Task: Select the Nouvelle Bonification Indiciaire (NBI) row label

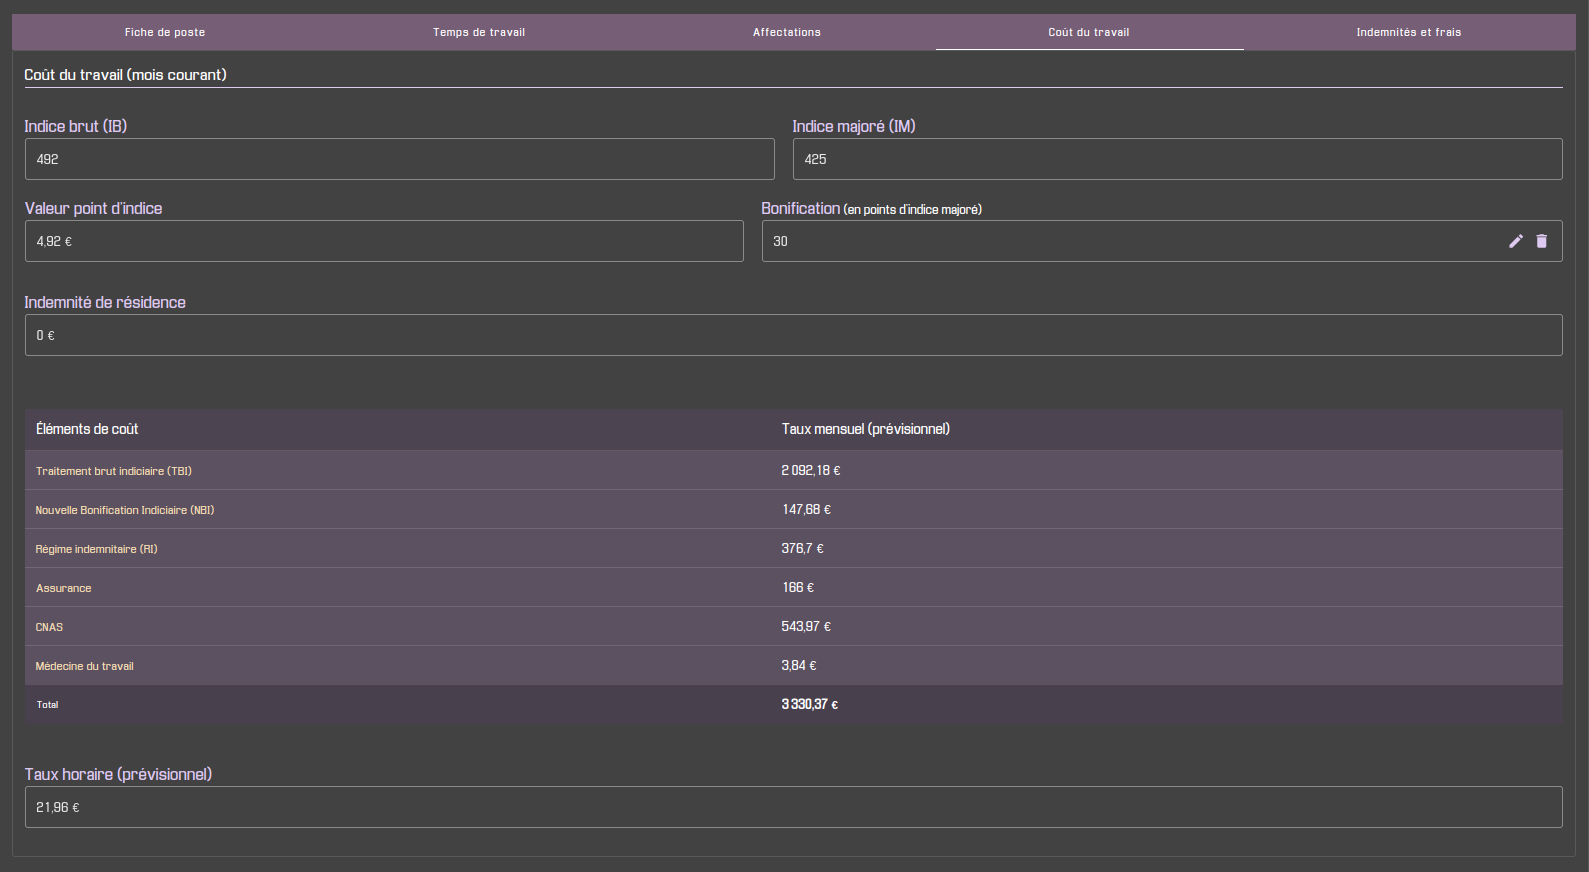Action: (125, 510)
